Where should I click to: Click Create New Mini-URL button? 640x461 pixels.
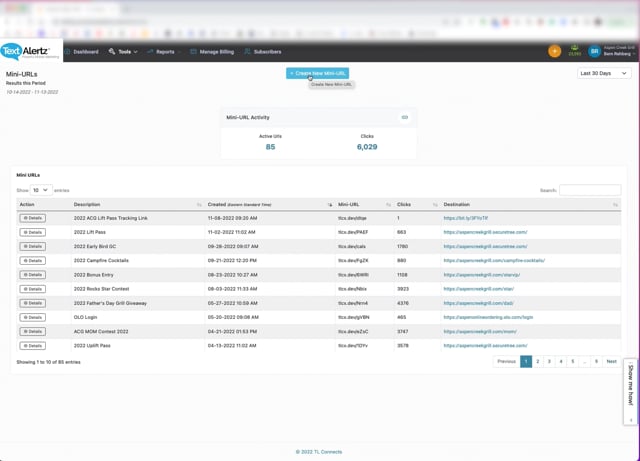coord(317,73)
